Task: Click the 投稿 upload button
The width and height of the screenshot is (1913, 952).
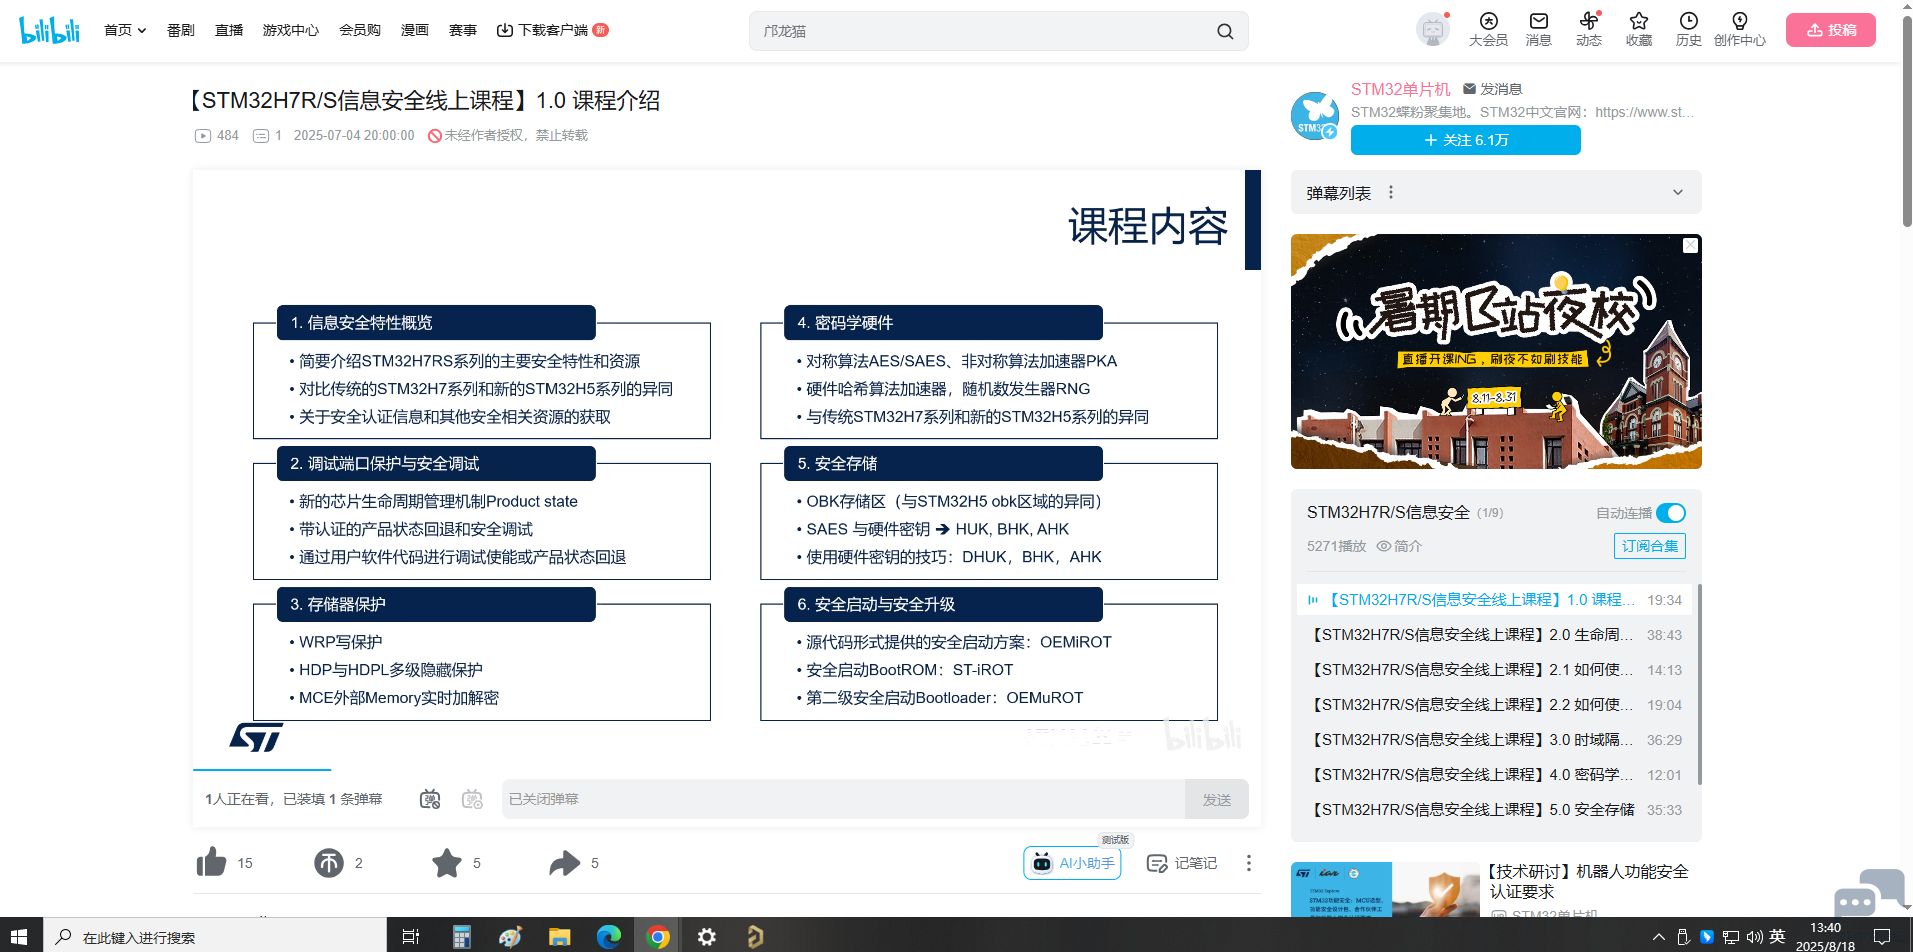Action: click(x=1831, y=30)
